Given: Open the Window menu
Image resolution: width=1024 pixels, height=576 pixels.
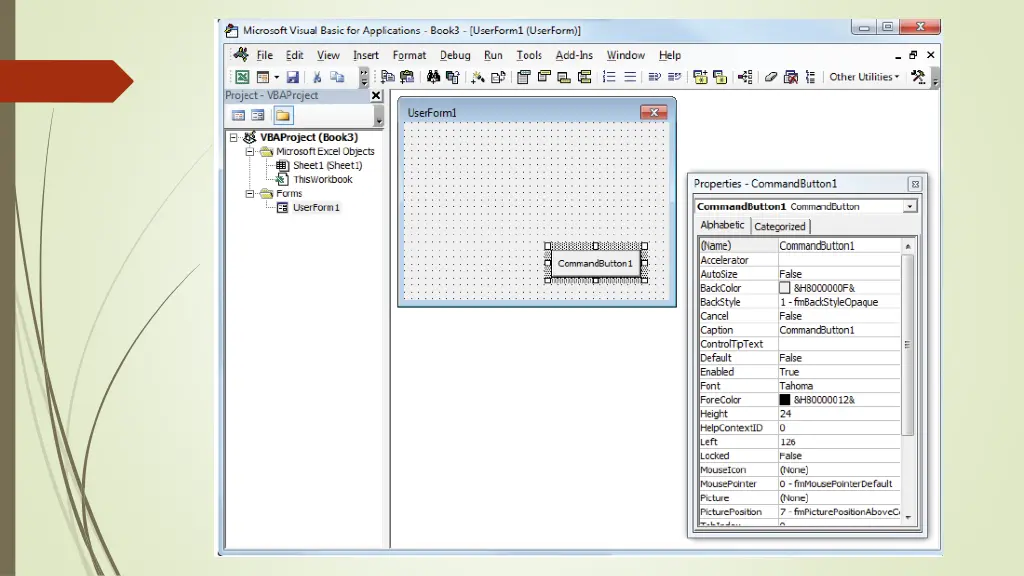Looking at the screenshot, I should 626,56.
